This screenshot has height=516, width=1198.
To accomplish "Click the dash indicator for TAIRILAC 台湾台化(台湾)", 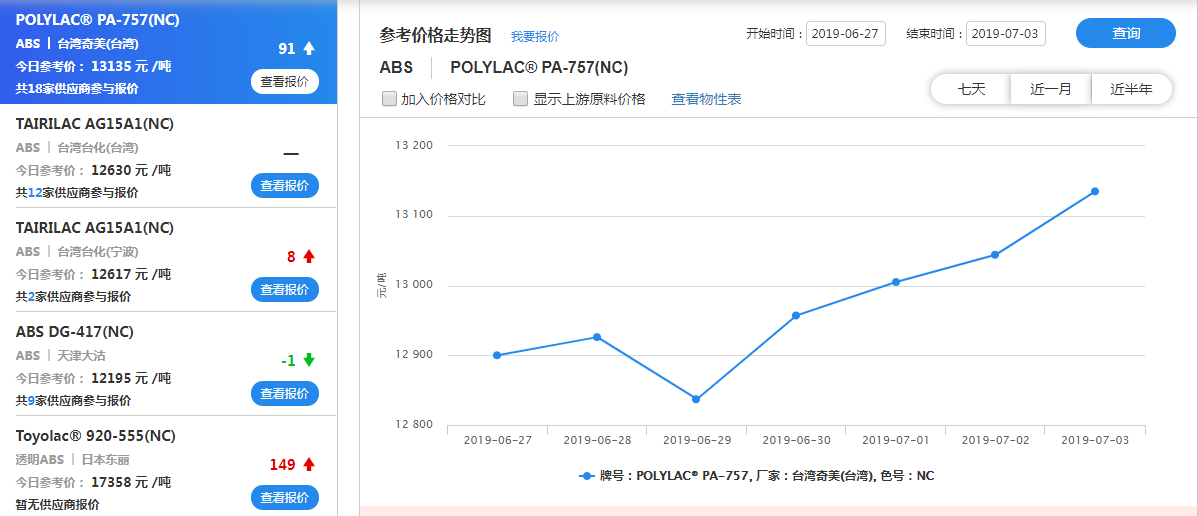I will tap(290, 154).
